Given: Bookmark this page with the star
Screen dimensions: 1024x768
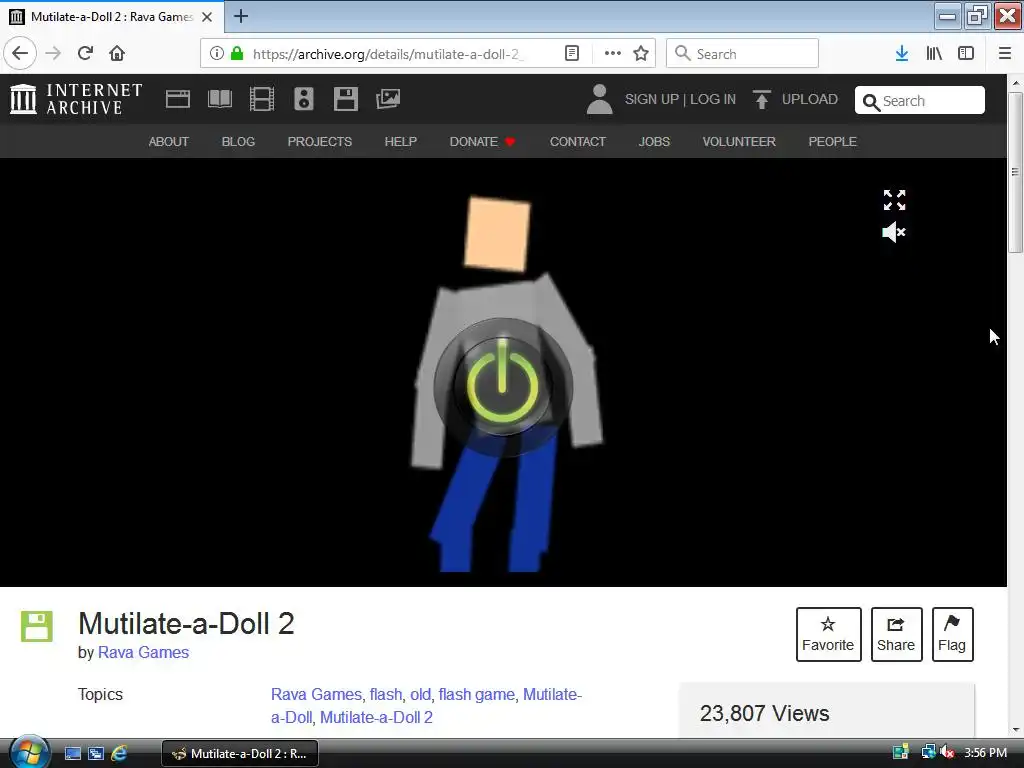Looking at the screenshot, I should coord(641,54).
